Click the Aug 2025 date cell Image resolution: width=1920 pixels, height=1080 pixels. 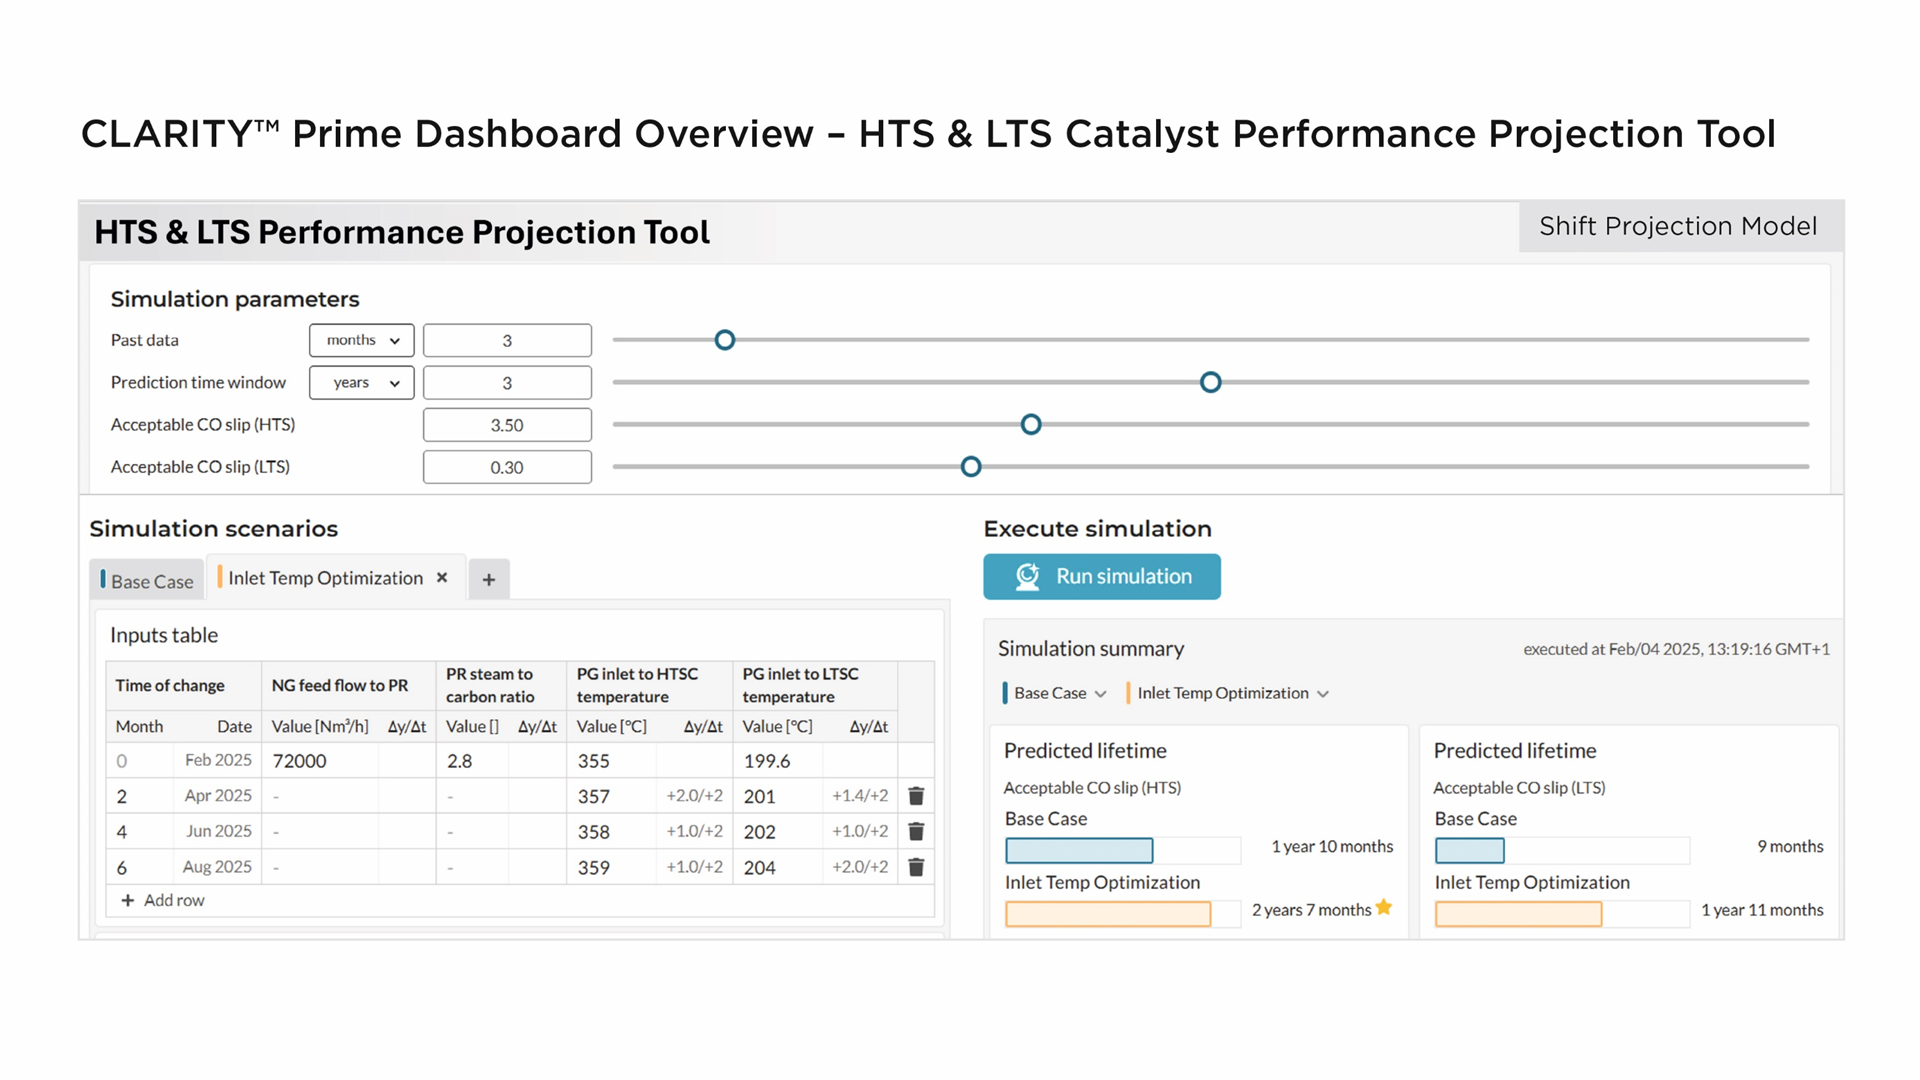coord(217,867)
